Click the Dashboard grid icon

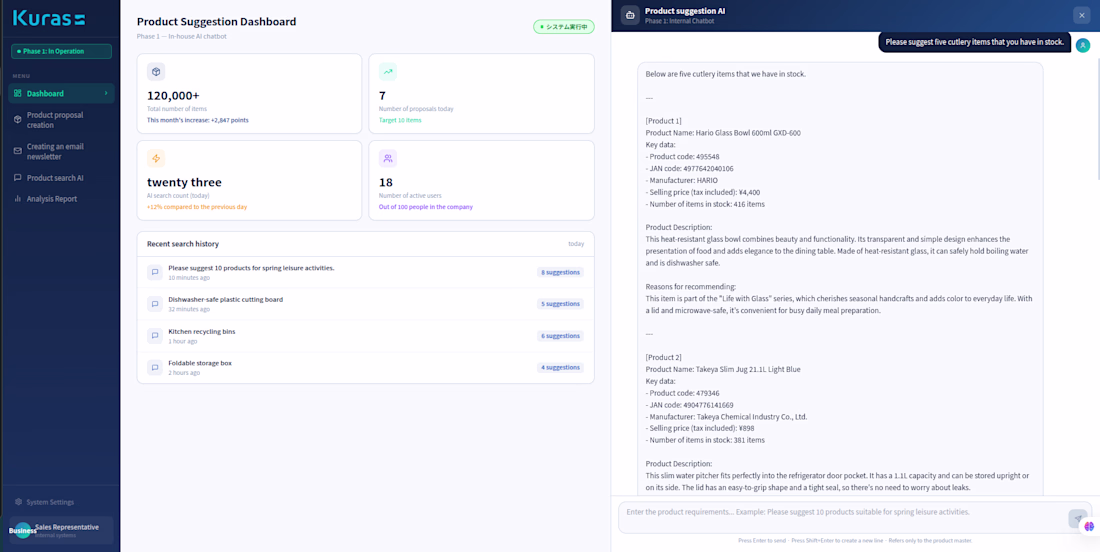[18, 93]
